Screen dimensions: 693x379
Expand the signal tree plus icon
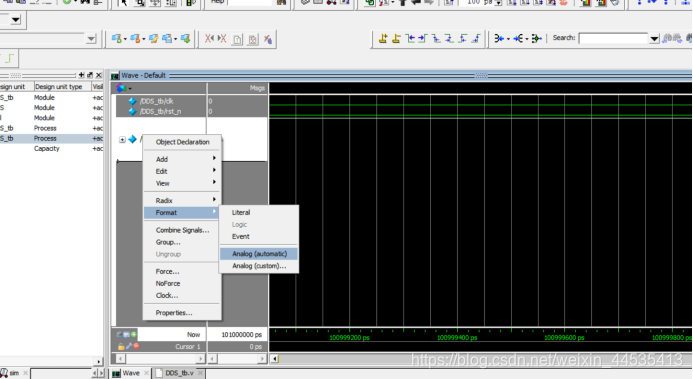click(x=122, y=140)
